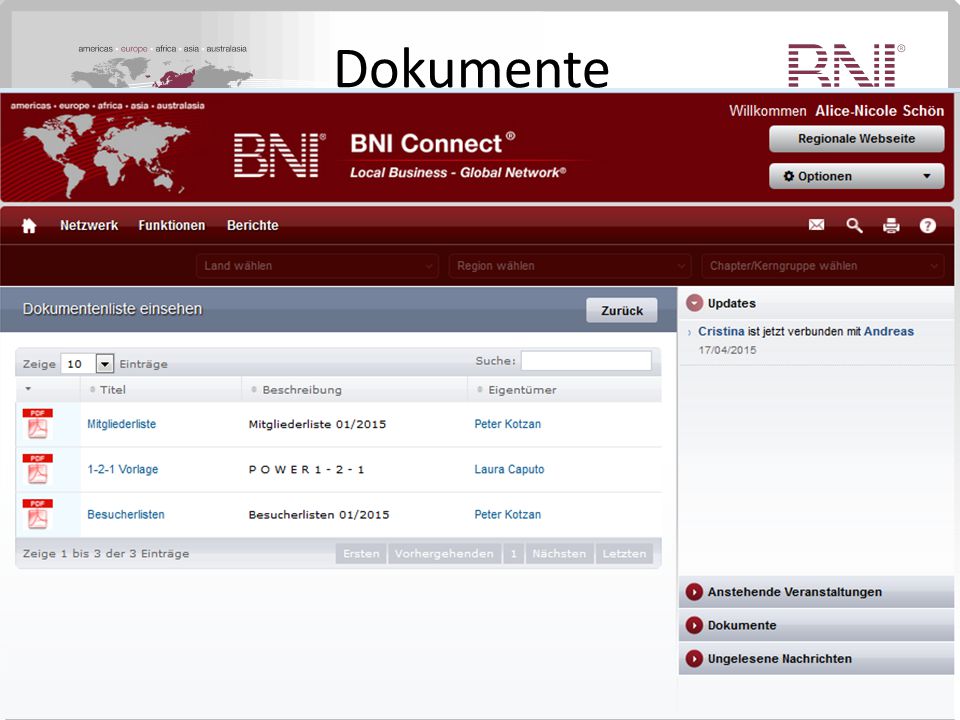Collapse the Updates panel icon

pyautogui.click(x=694, y=303)
